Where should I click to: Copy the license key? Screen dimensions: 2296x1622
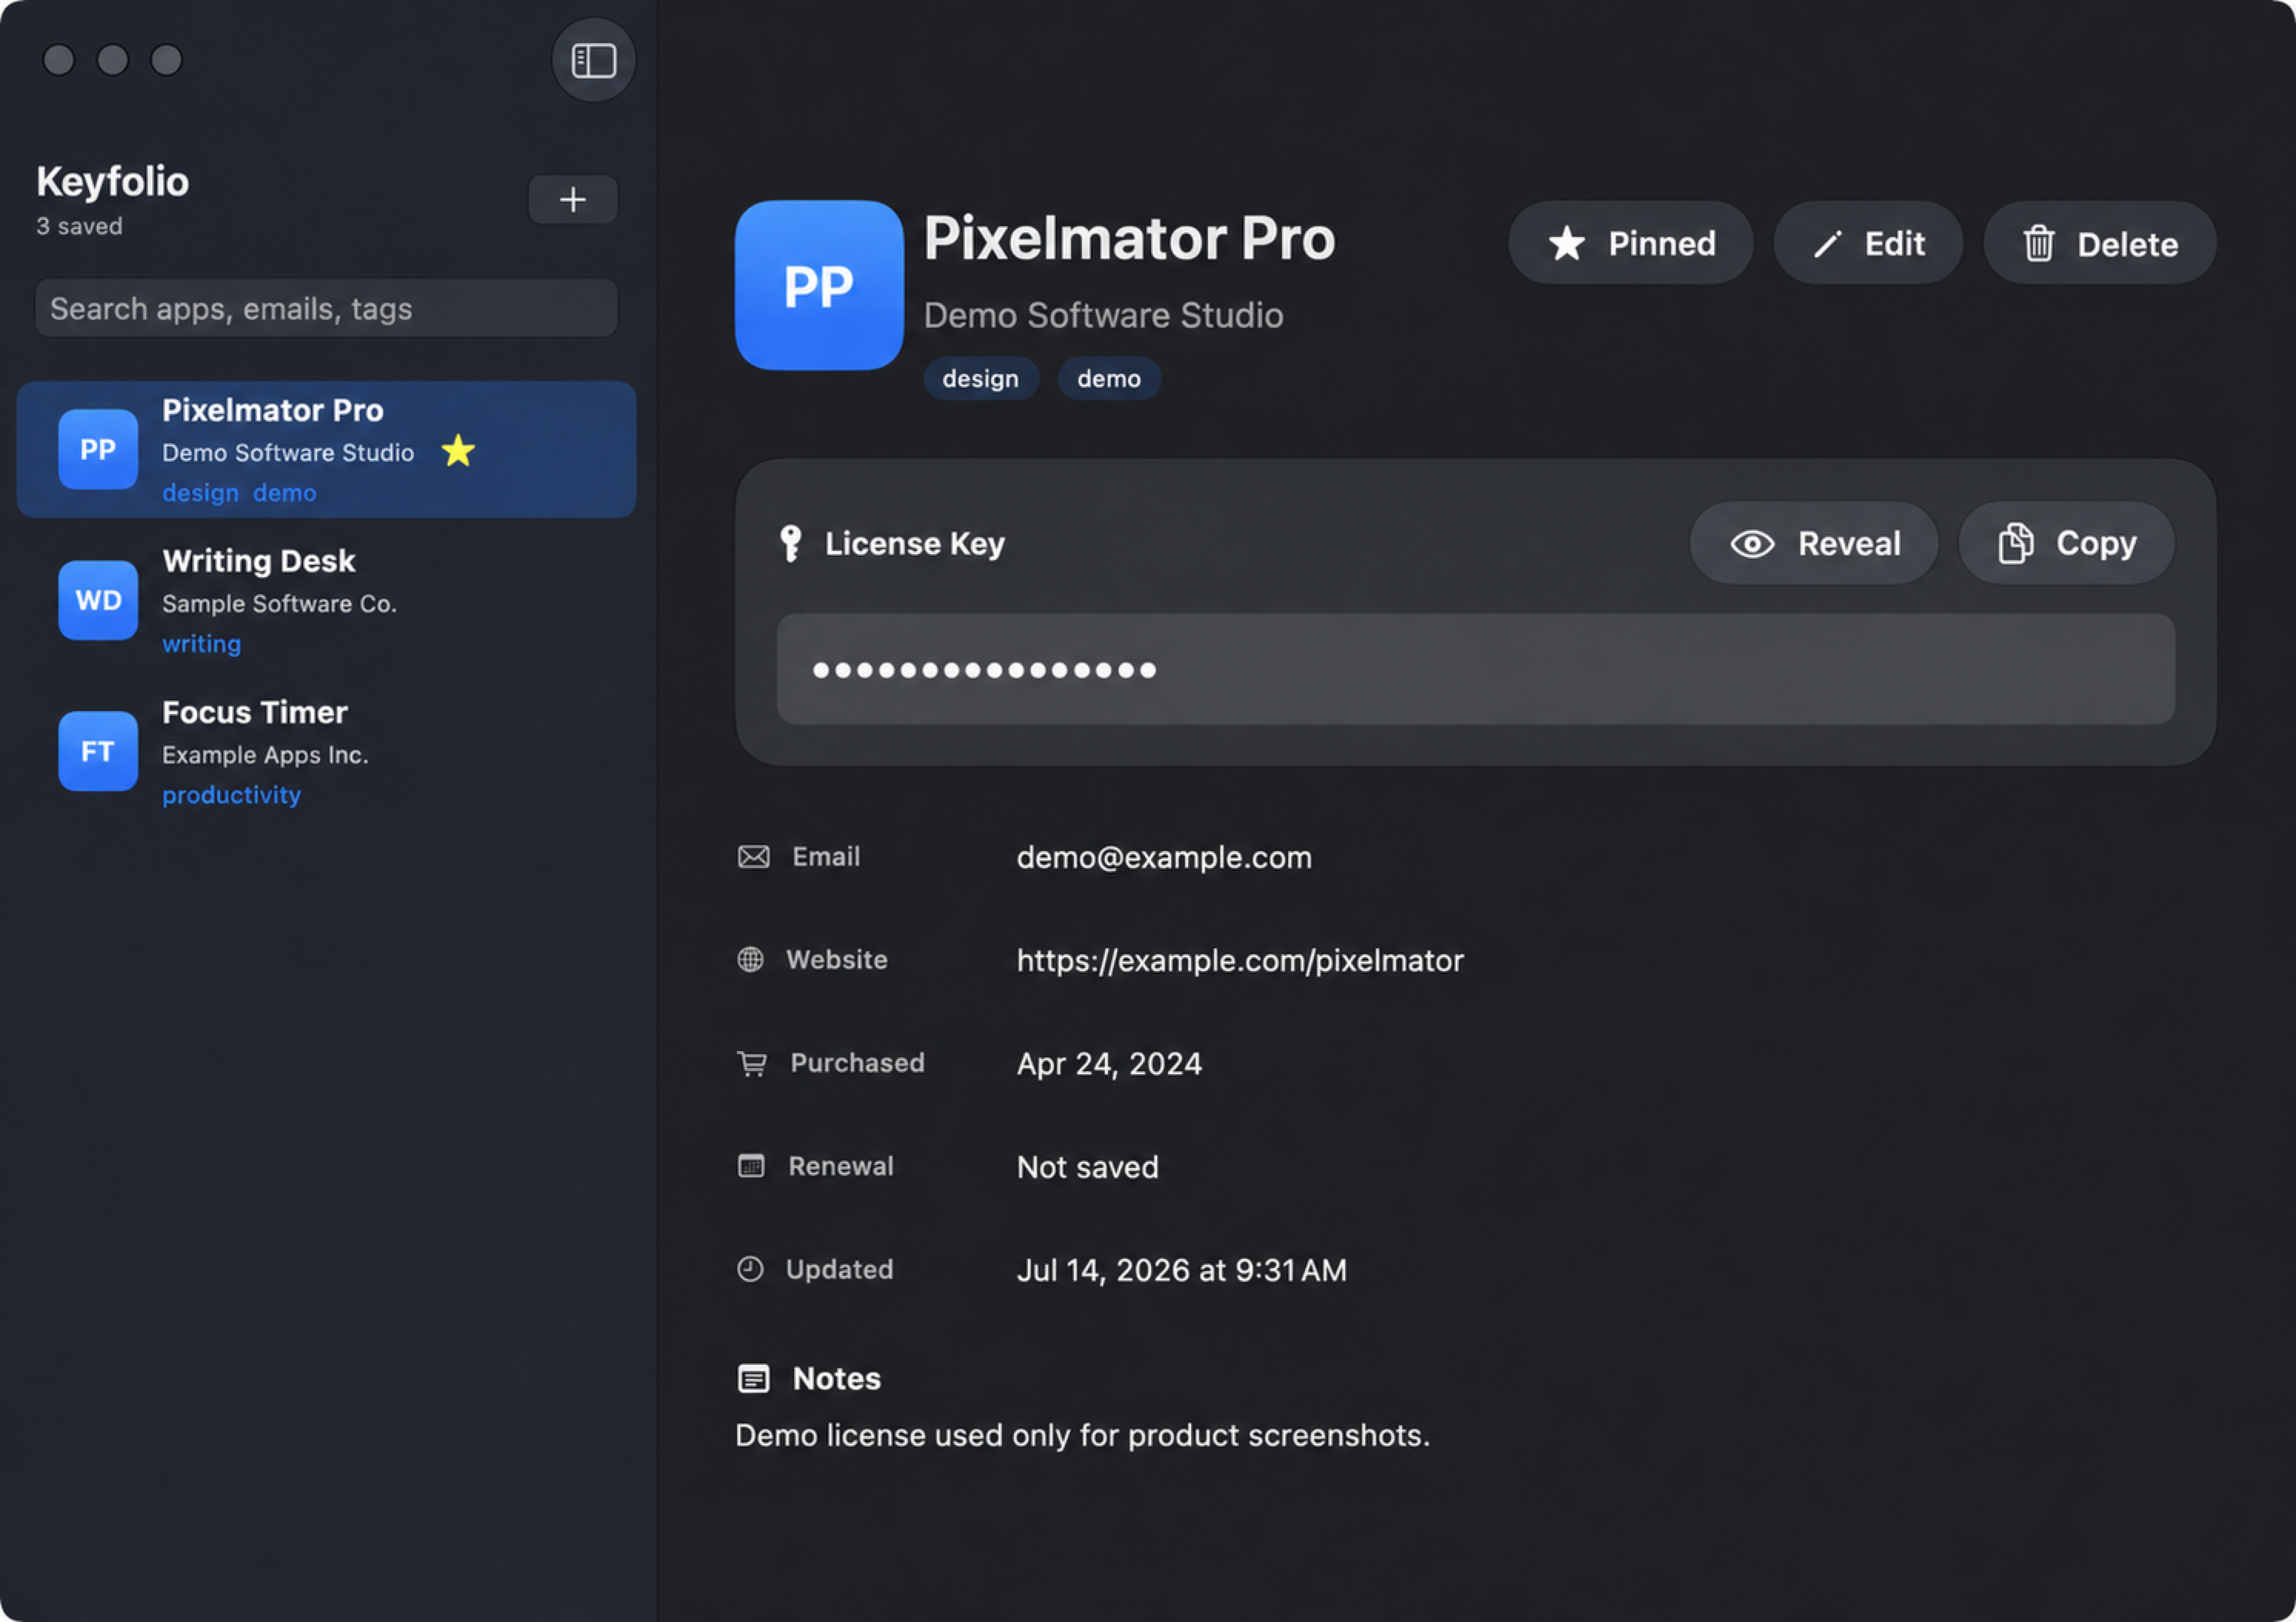click(2066, 543)
